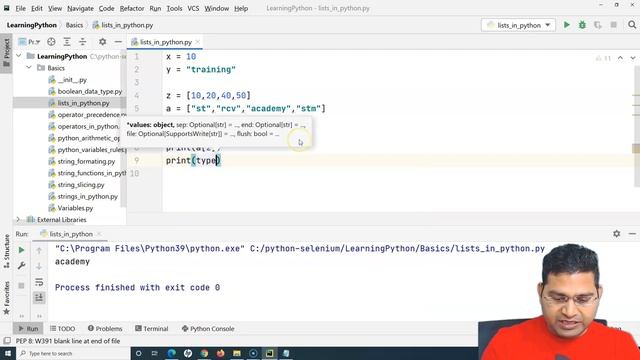This screenshot has height=360, width=640.
Task: Open the Favorites side tab
Action: coord(6,298)
